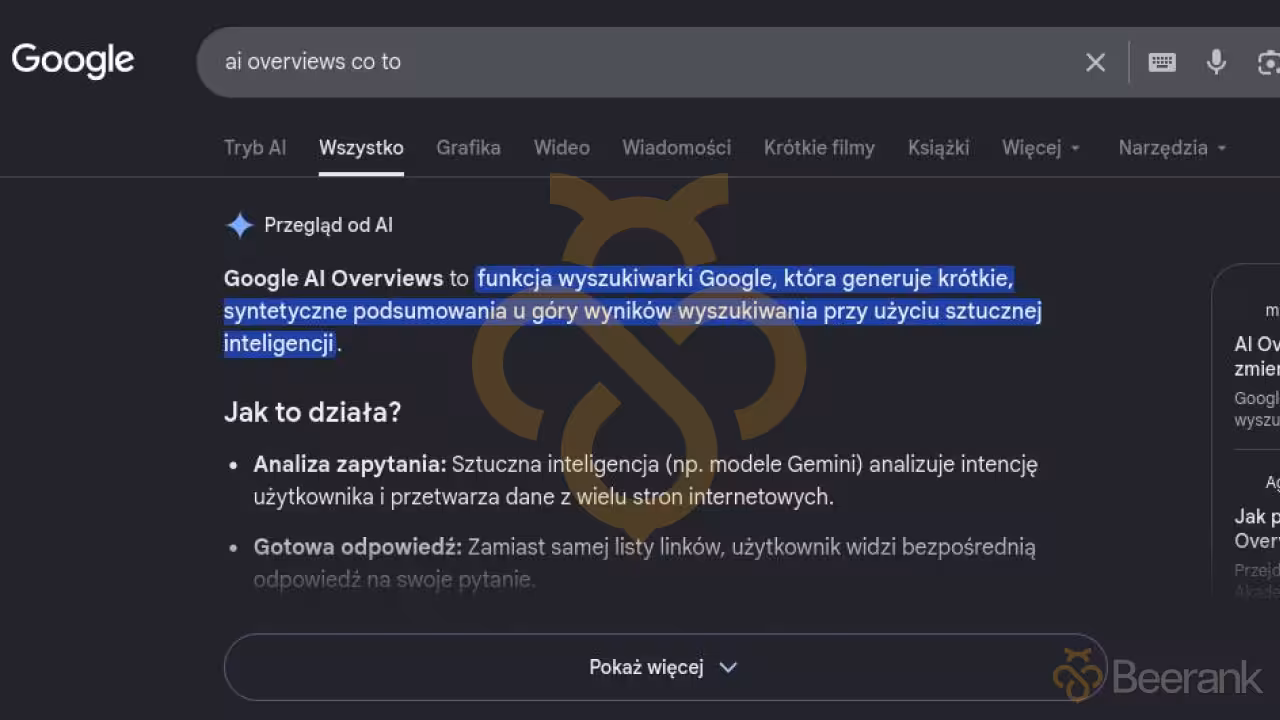1280x720 pixels.
Task: Open the Jak p… Over… source card on right
Action: coord(1256,535)
